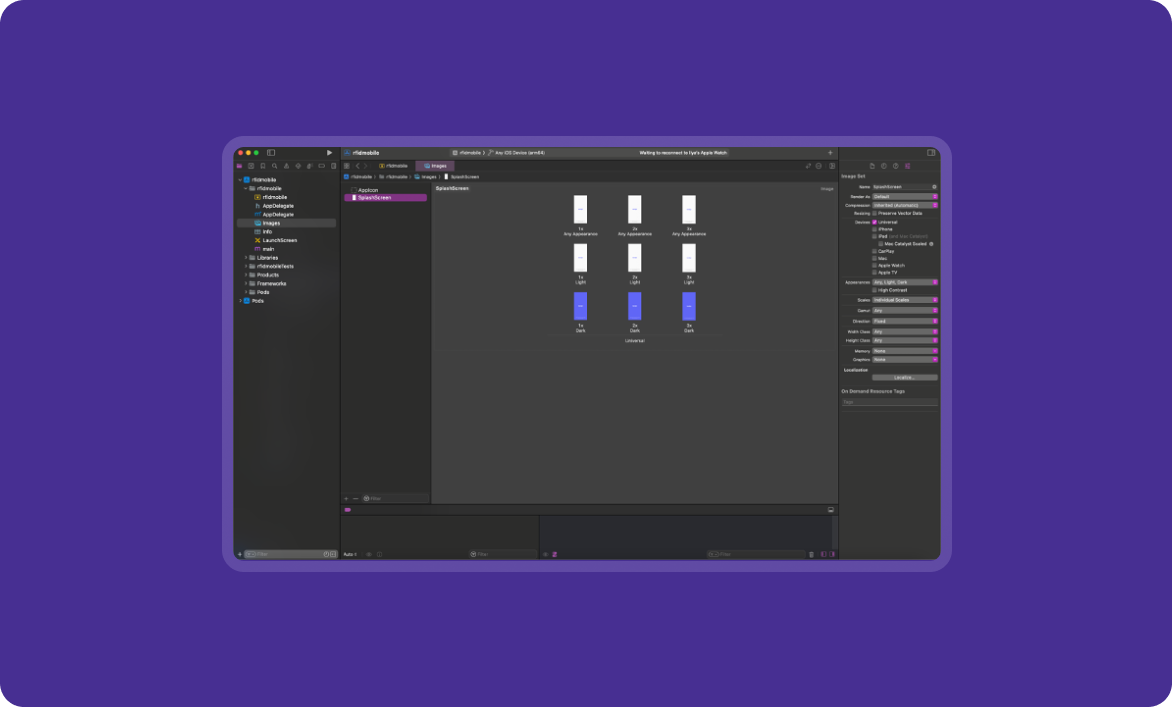Select the Images editor tab
1172x707 pixels.
pos(435,166)
